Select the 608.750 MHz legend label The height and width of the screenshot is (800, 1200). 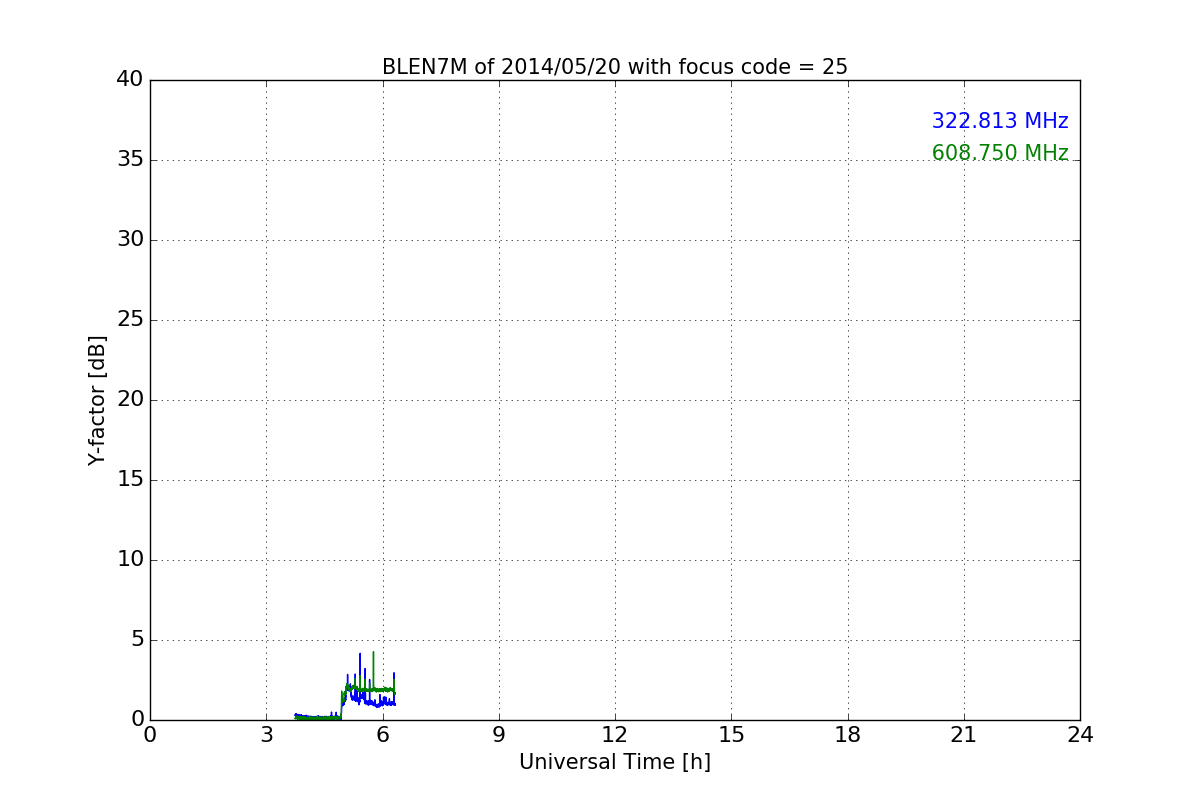1000,153
